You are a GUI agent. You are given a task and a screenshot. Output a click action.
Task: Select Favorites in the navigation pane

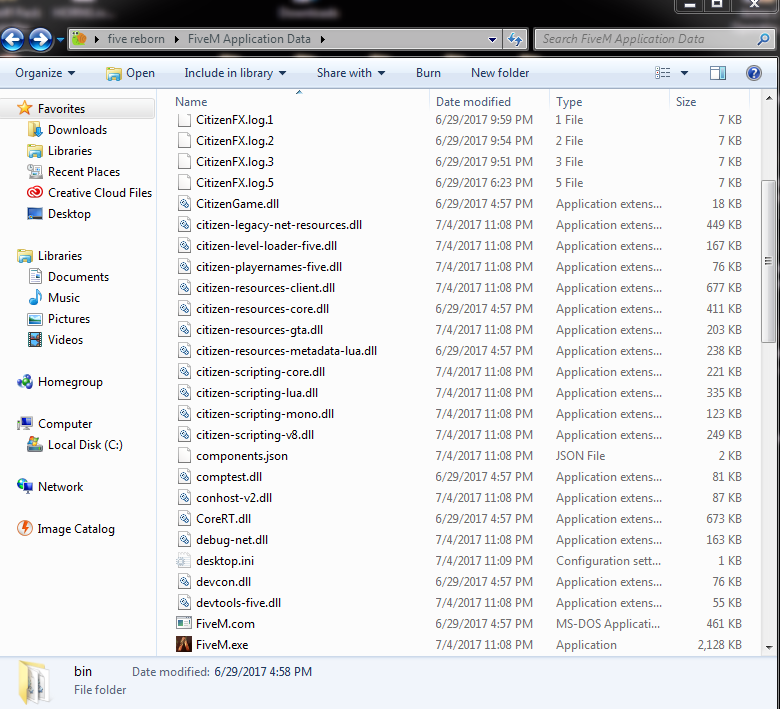point(61,108)
